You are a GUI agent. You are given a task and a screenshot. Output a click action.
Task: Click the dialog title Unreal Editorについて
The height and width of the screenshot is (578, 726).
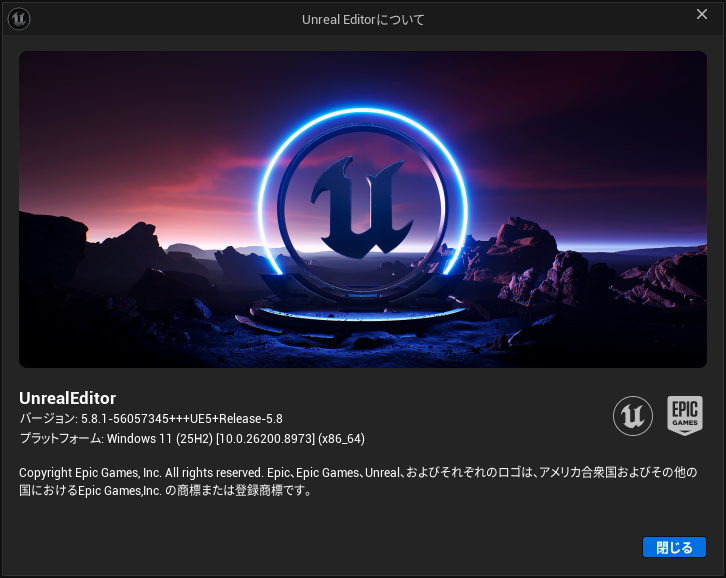(363, 19)
